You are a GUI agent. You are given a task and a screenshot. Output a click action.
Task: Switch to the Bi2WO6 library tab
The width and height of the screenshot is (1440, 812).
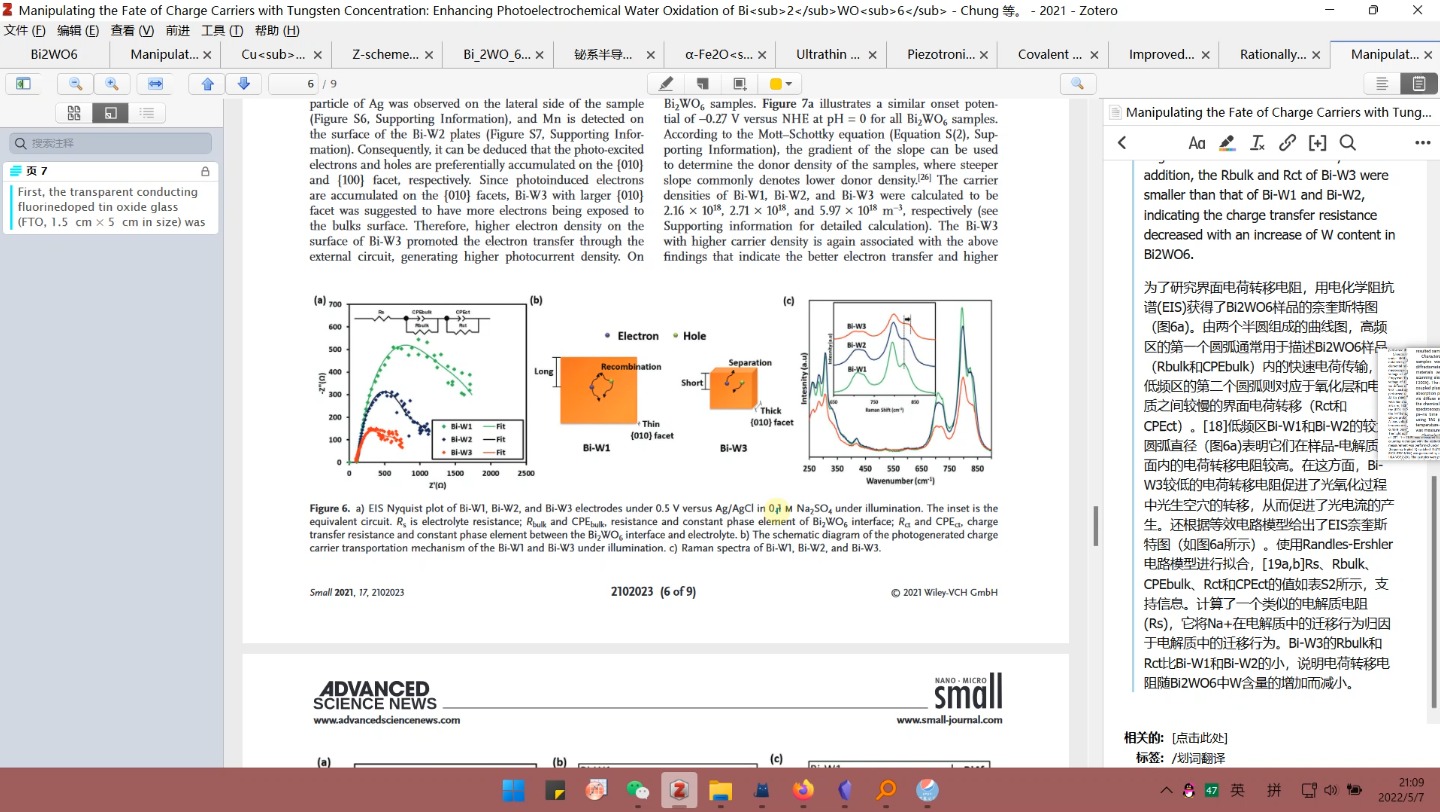(x=54, y=54)
